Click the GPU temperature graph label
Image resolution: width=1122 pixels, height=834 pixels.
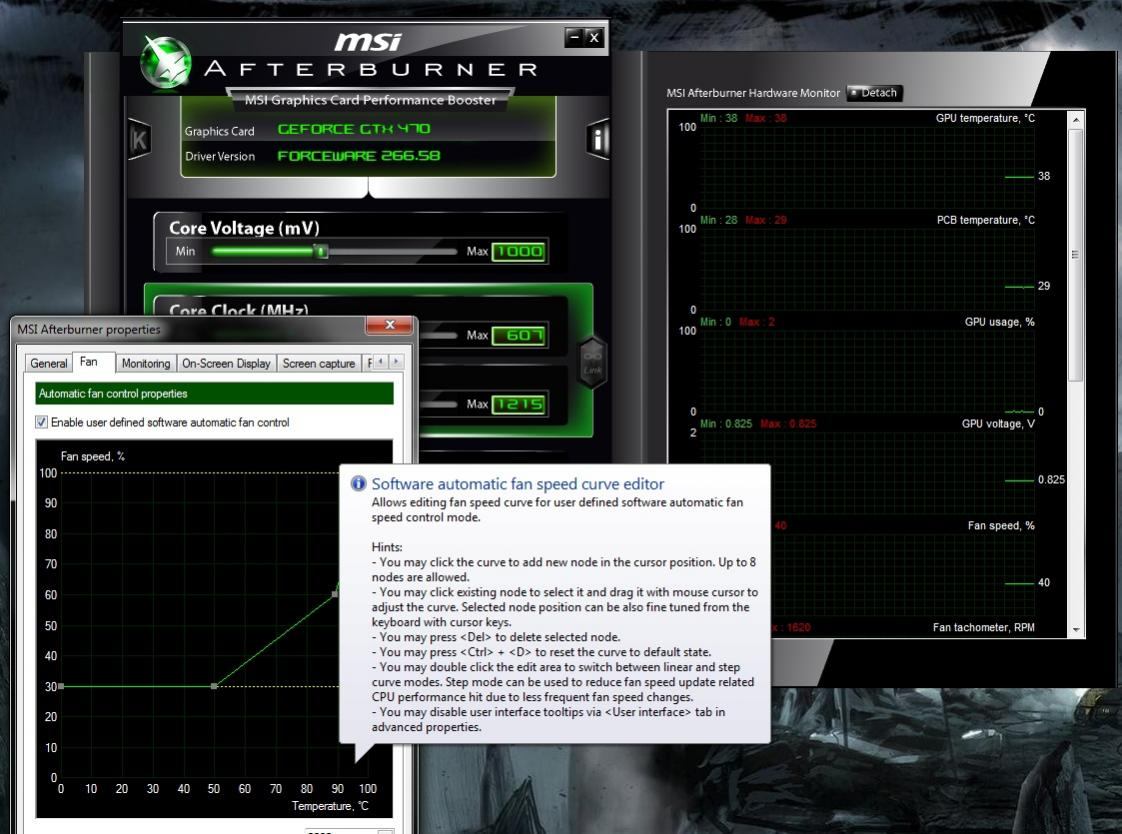985,118
